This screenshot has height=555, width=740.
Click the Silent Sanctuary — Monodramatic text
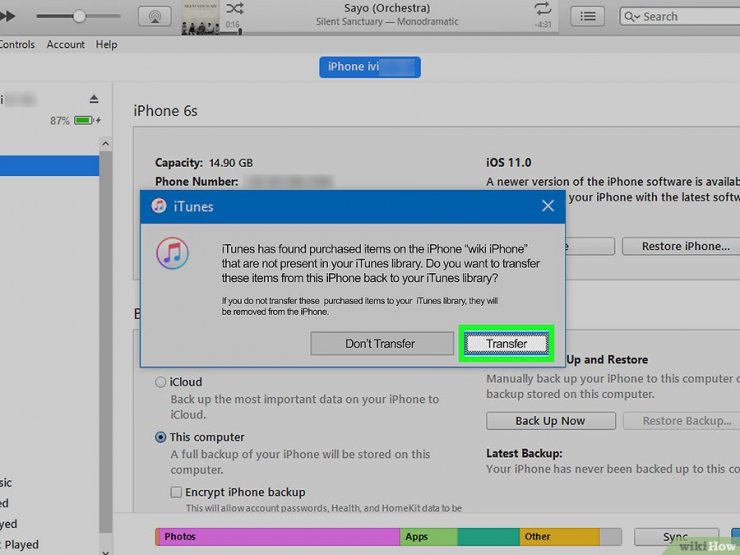tap(387, 22)
